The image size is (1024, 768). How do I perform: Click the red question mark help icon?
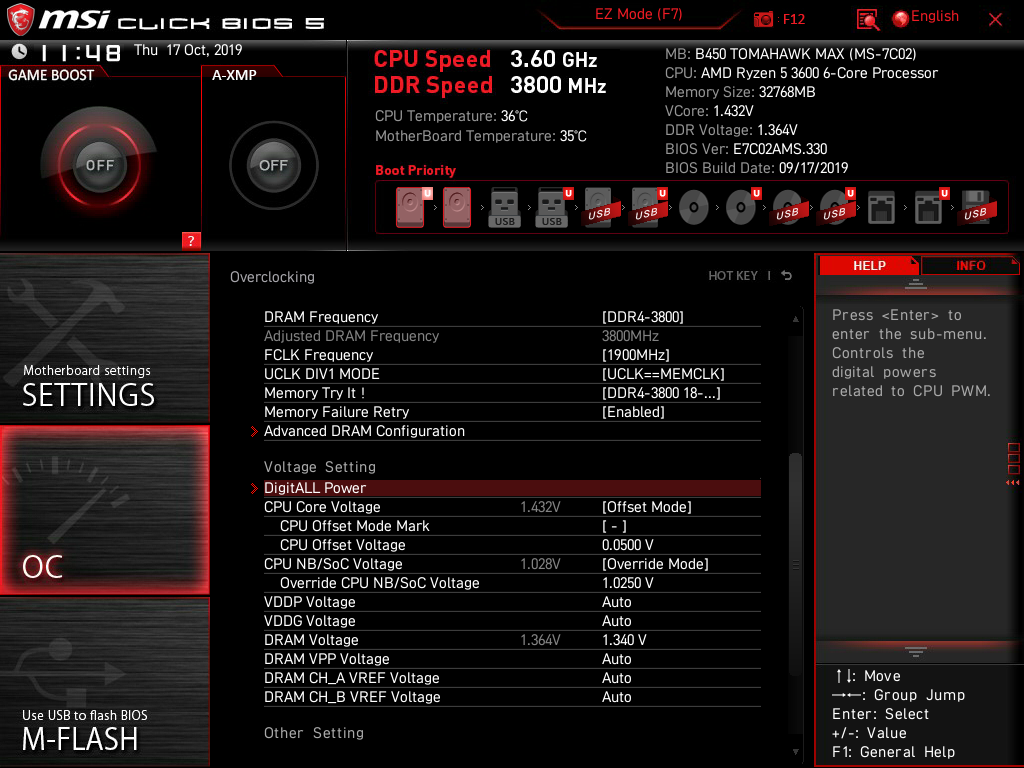click(x=191, y=240)
